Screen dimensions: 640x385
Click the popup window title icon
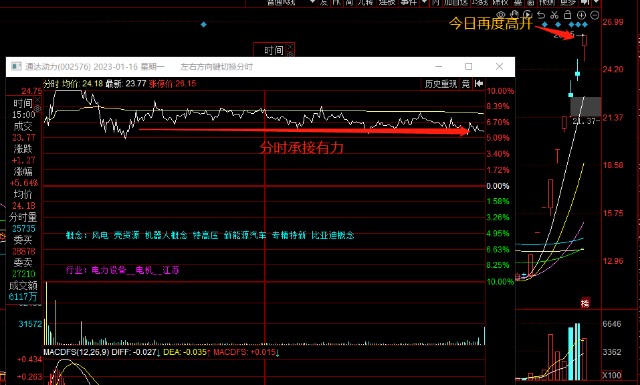click(16, 67)
